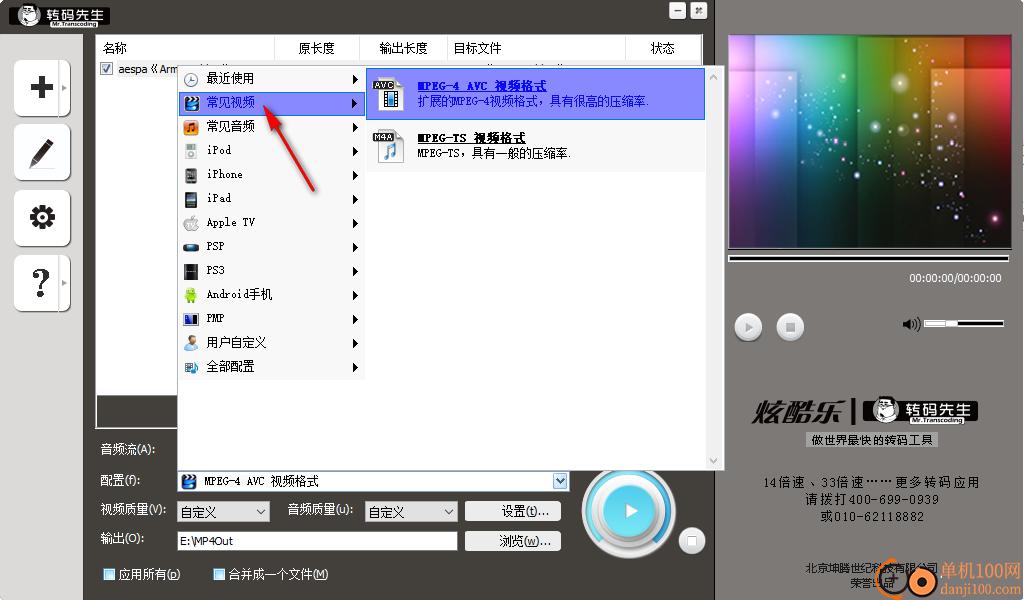Click the AVC film format icon
Screen dimensions: 1024x600
pyautogui.click(x=388, y=93)
